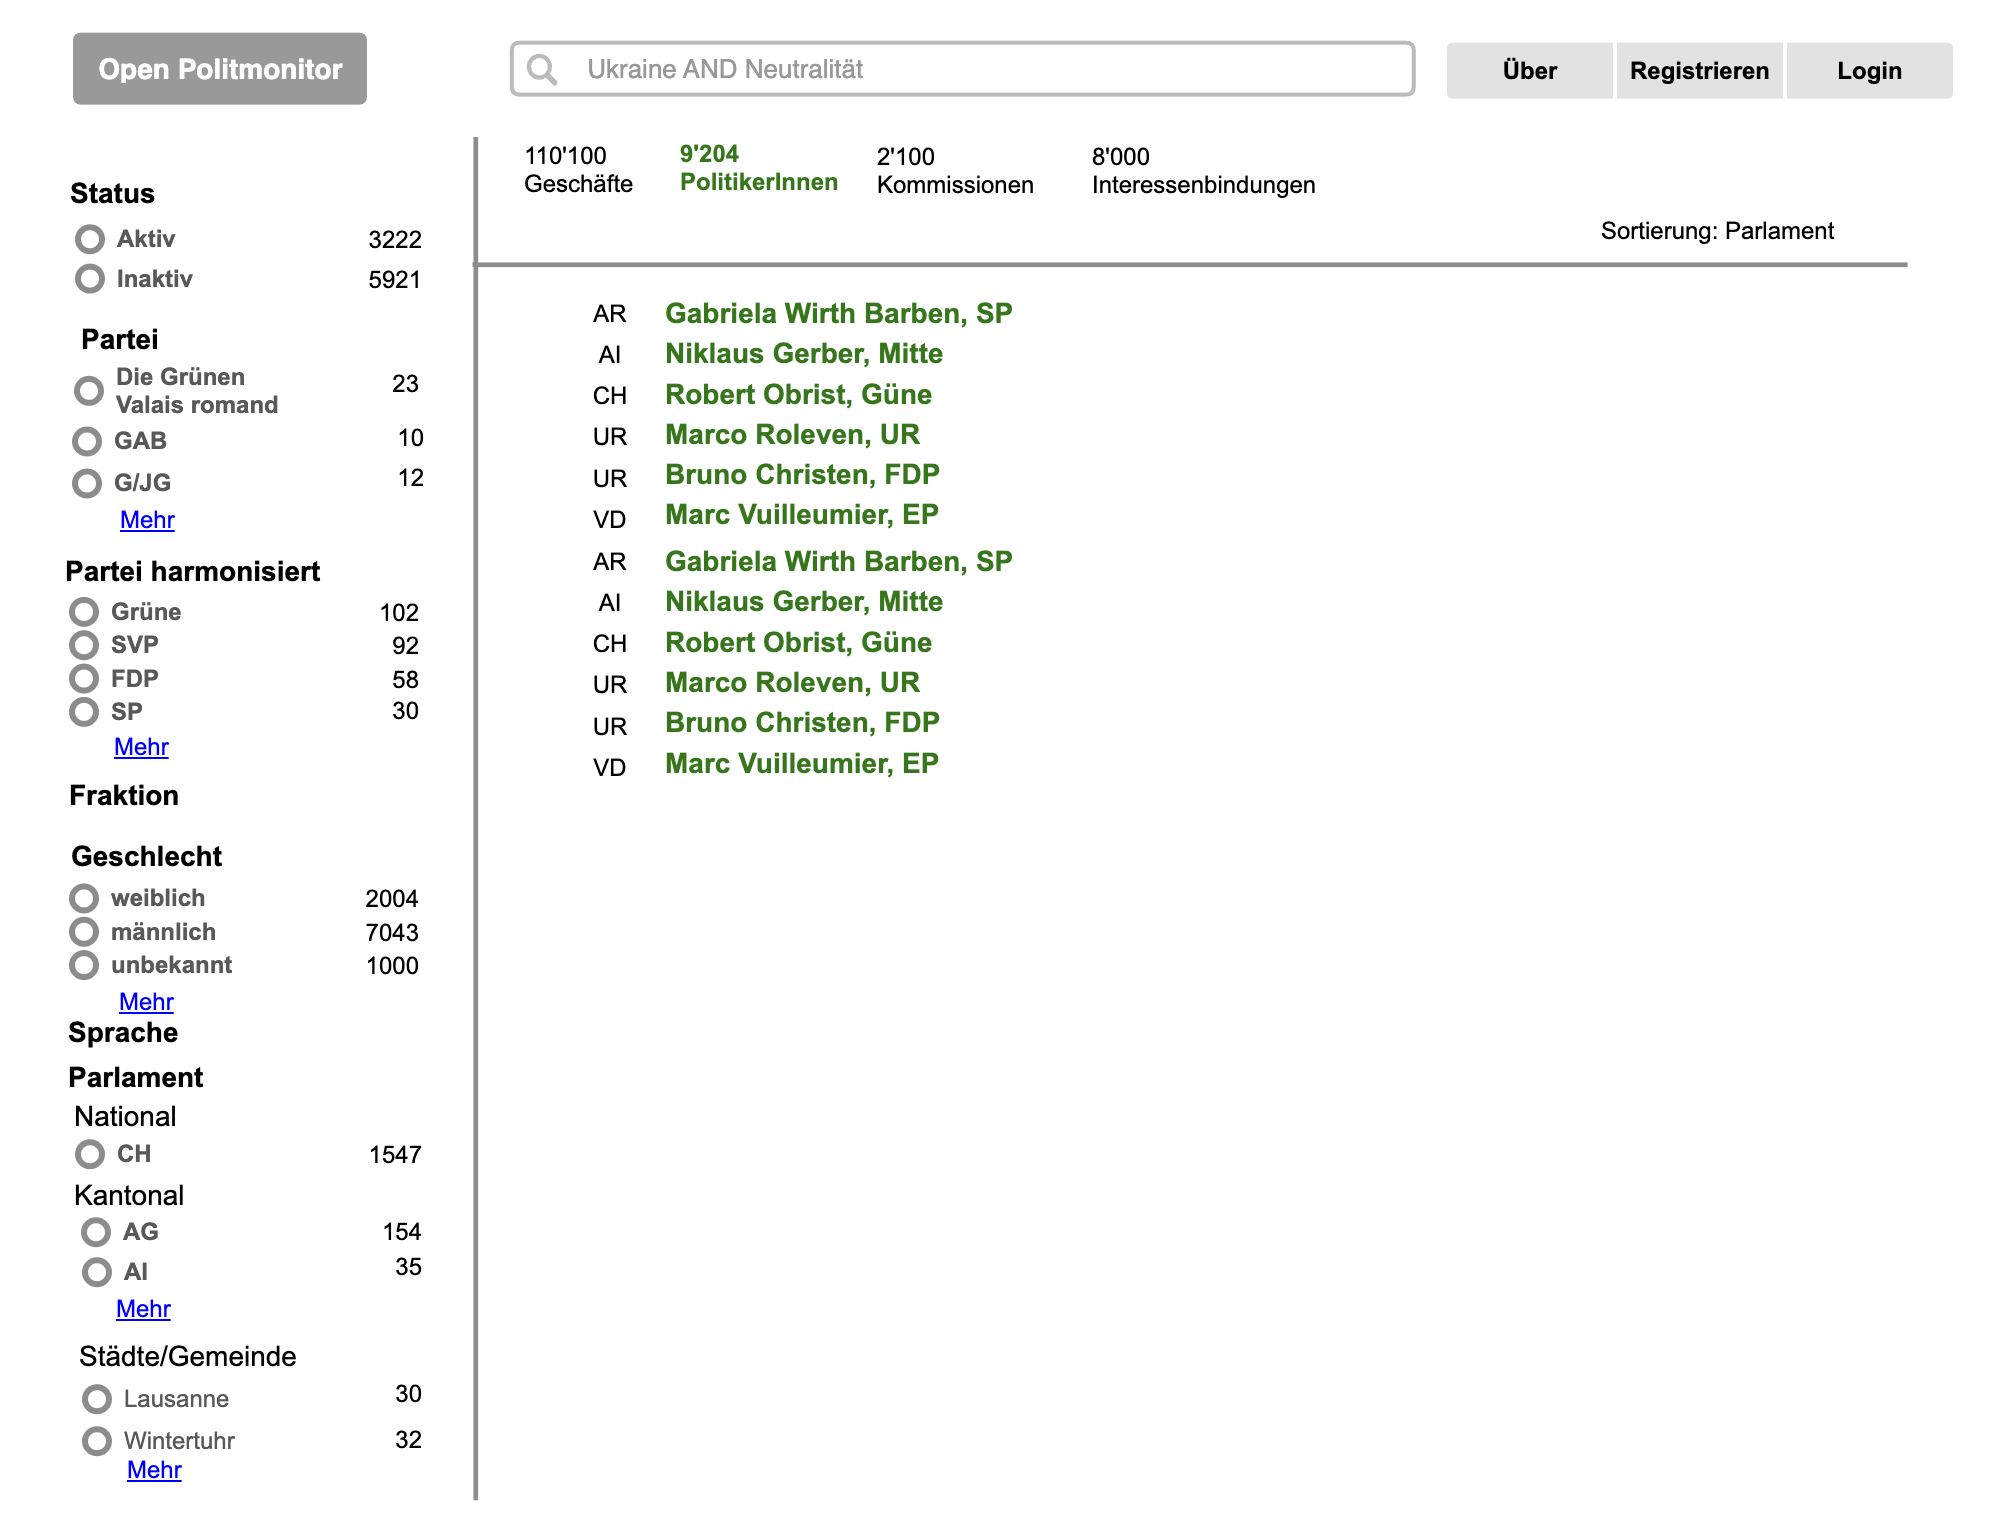This screenshot has height=1538, width=2007.
Task: Open the Sortierung: Parlament selector
Action: click(1716, 231)
